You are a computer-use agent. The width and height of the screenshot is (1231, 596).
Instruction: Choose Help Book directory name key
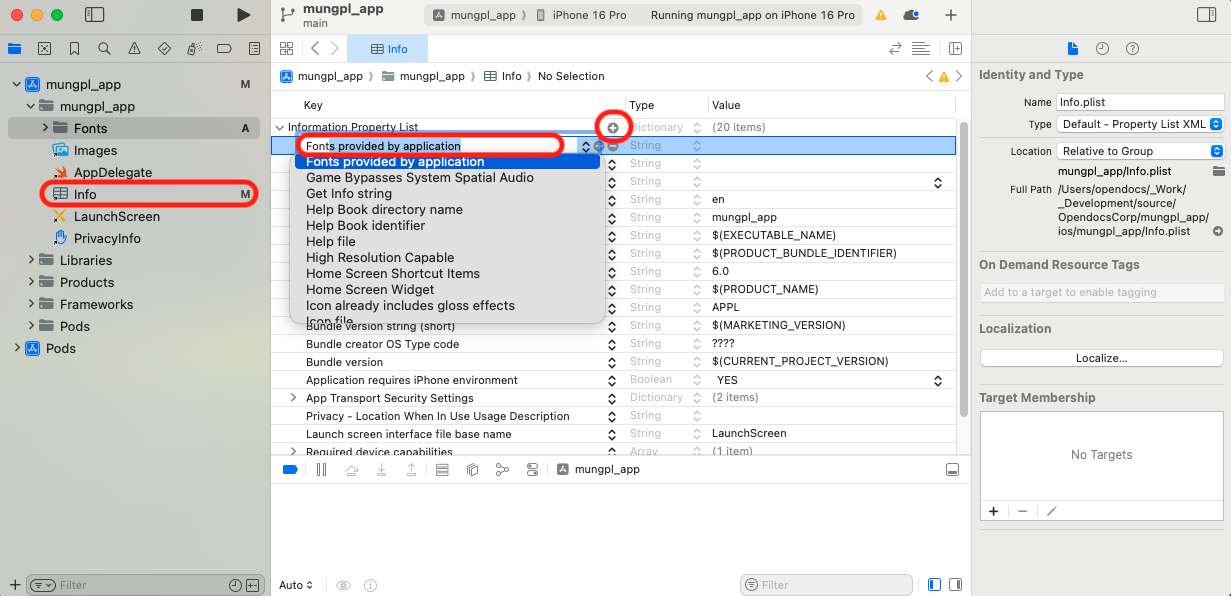point(384,210)
